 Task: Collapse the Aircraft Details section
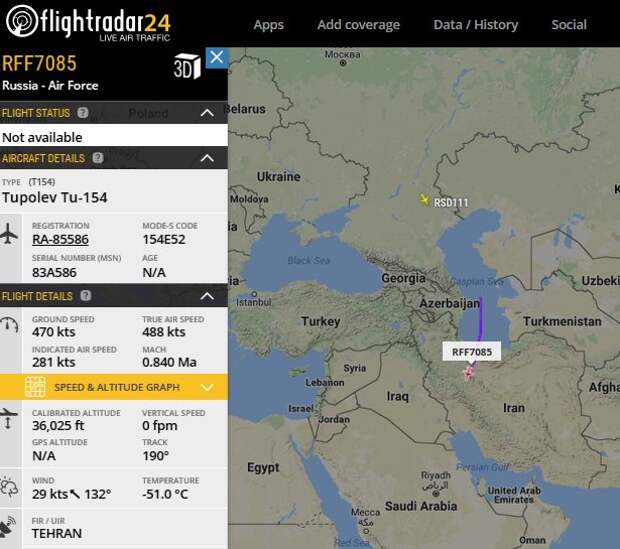click(x=207, y=158)
